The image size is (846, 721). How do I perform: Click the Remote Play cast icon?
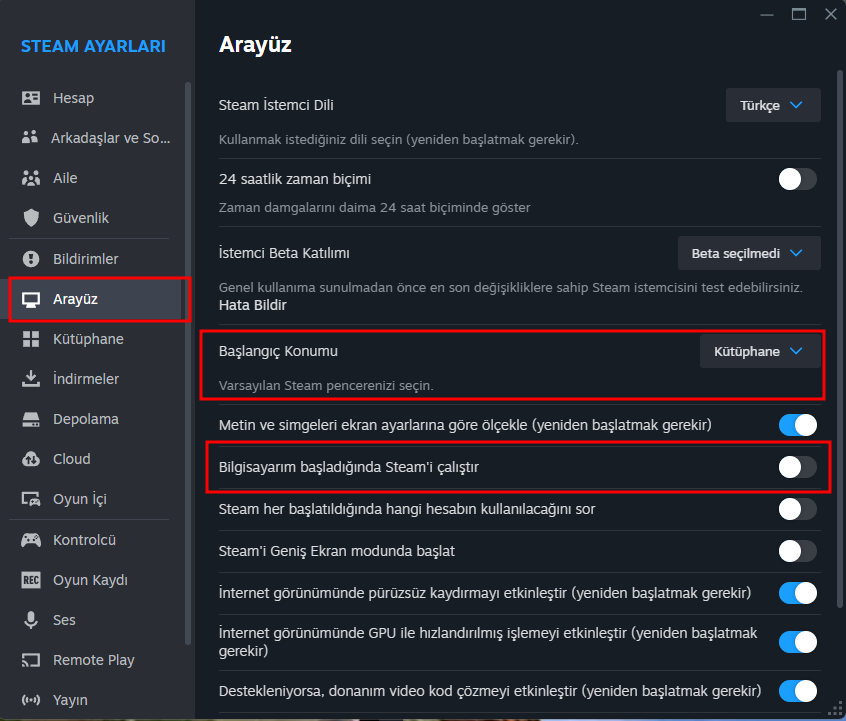click(x=31, y=660)
